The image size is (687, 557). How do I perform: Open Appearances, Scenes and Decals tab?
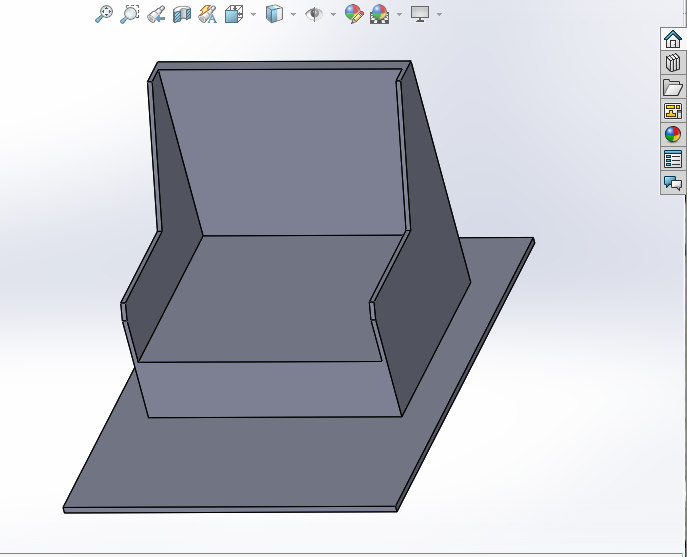coord(673,135)
